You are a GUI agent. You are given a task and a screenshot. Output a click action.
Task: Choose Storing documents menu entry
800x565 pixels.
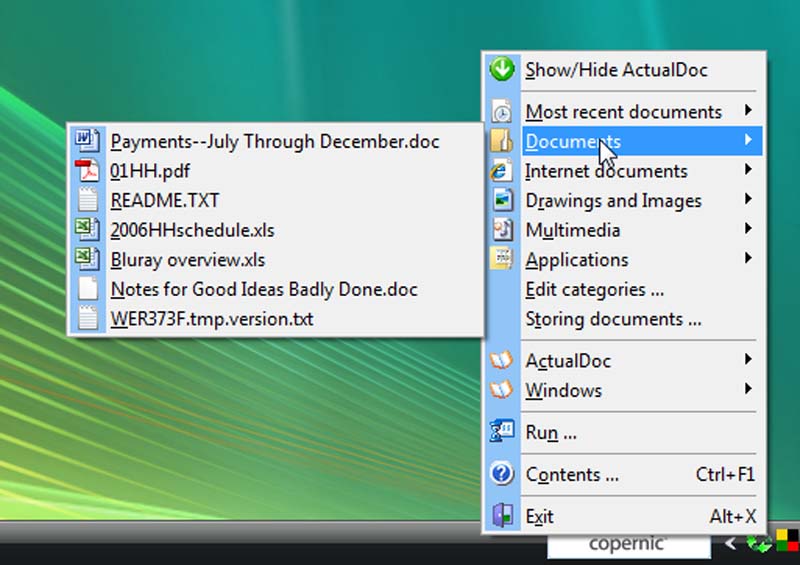(x=613, y=320)
